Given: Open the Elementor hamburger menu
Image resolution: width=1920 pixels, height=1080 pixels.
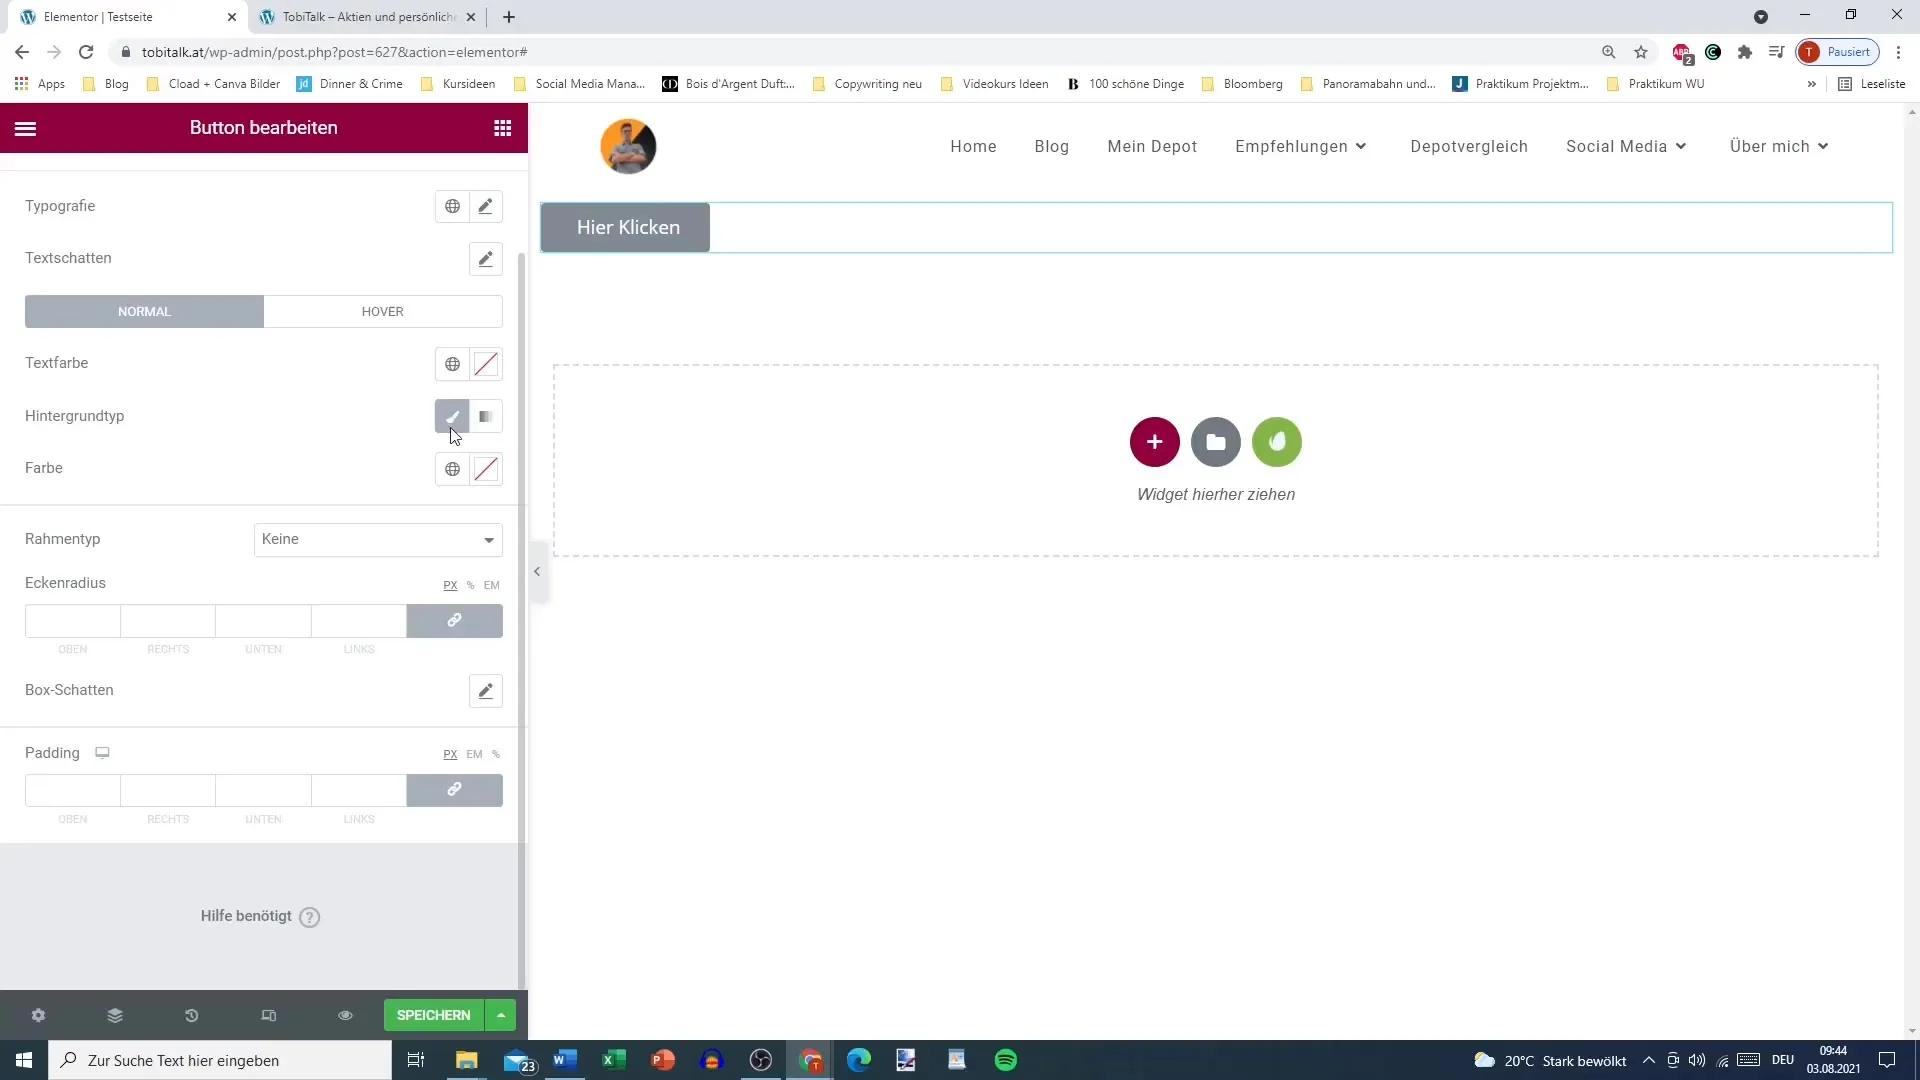Looking at the screenshot, I should (x=26, y=128).
